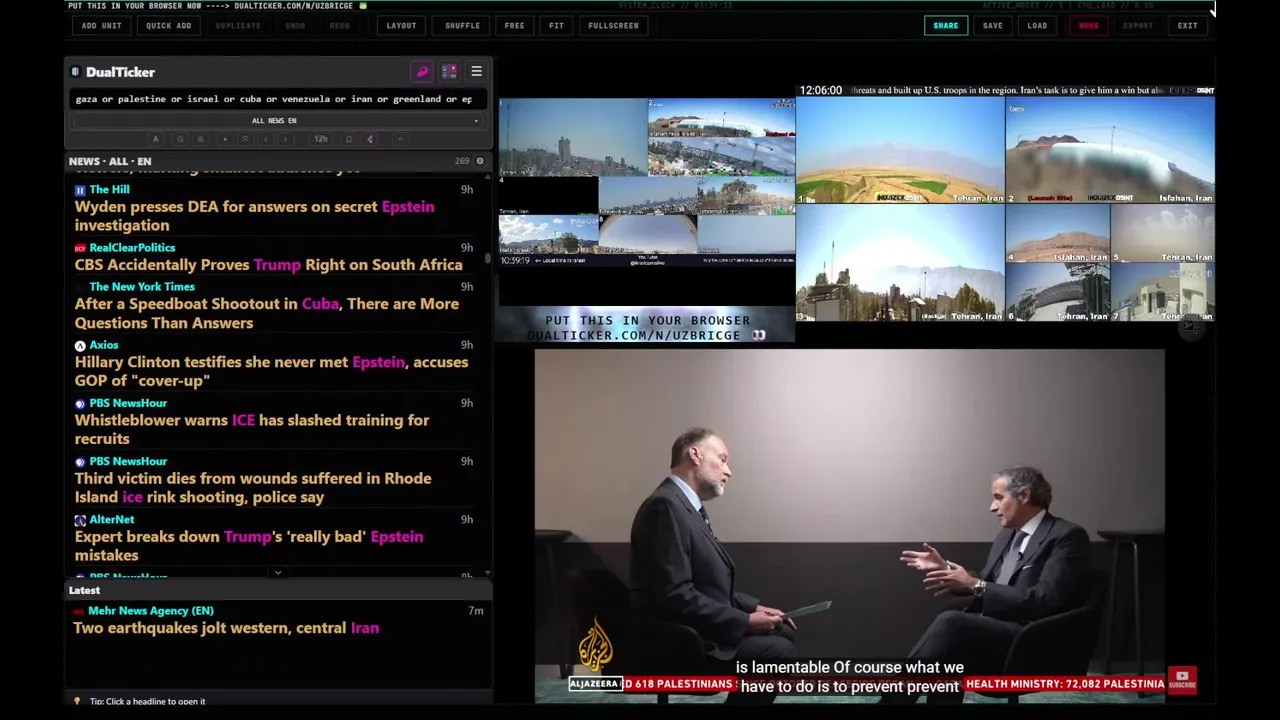Viewport: 1280px width, 720px height.
Task: Open Wyden presses DEA Epstein headline
Action: (x=254, y=216)
